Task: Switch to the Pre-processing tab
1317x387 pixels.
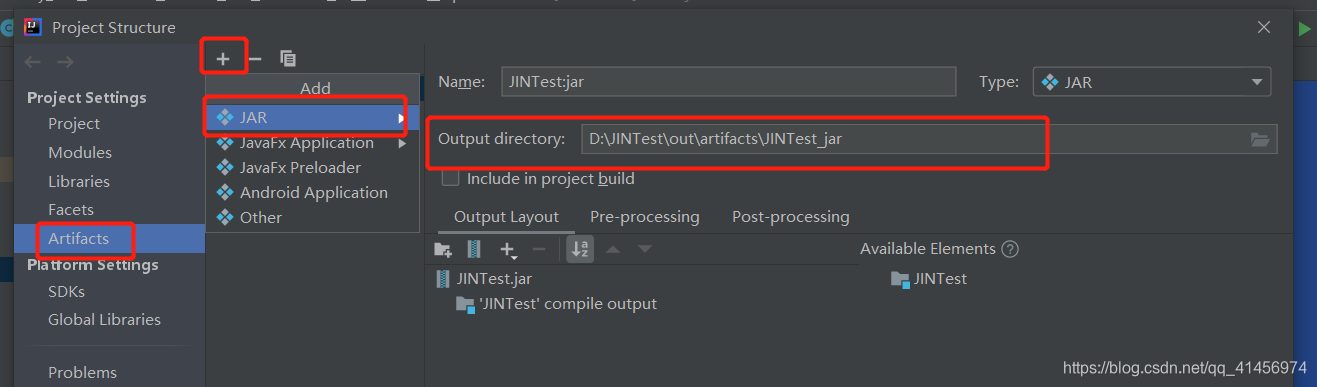Action: coord(645,217)
